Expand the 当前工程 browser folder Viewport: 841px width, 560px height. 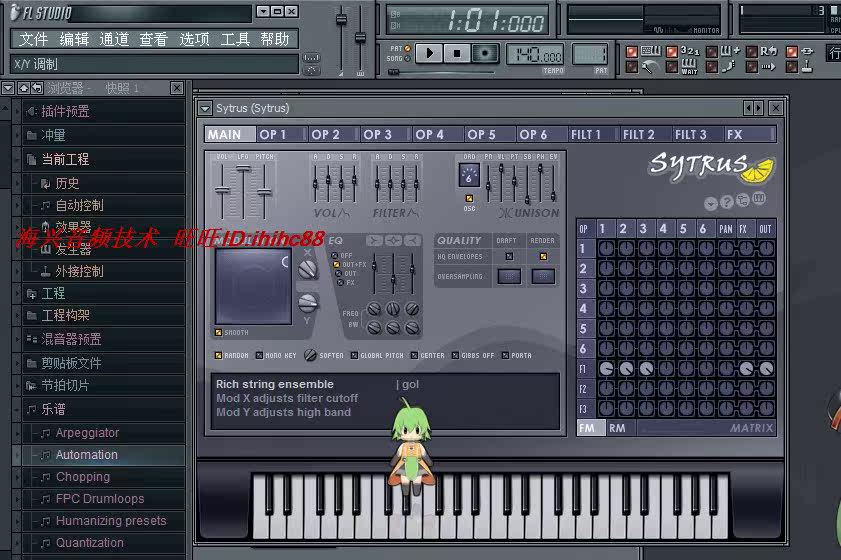point(64,159)
